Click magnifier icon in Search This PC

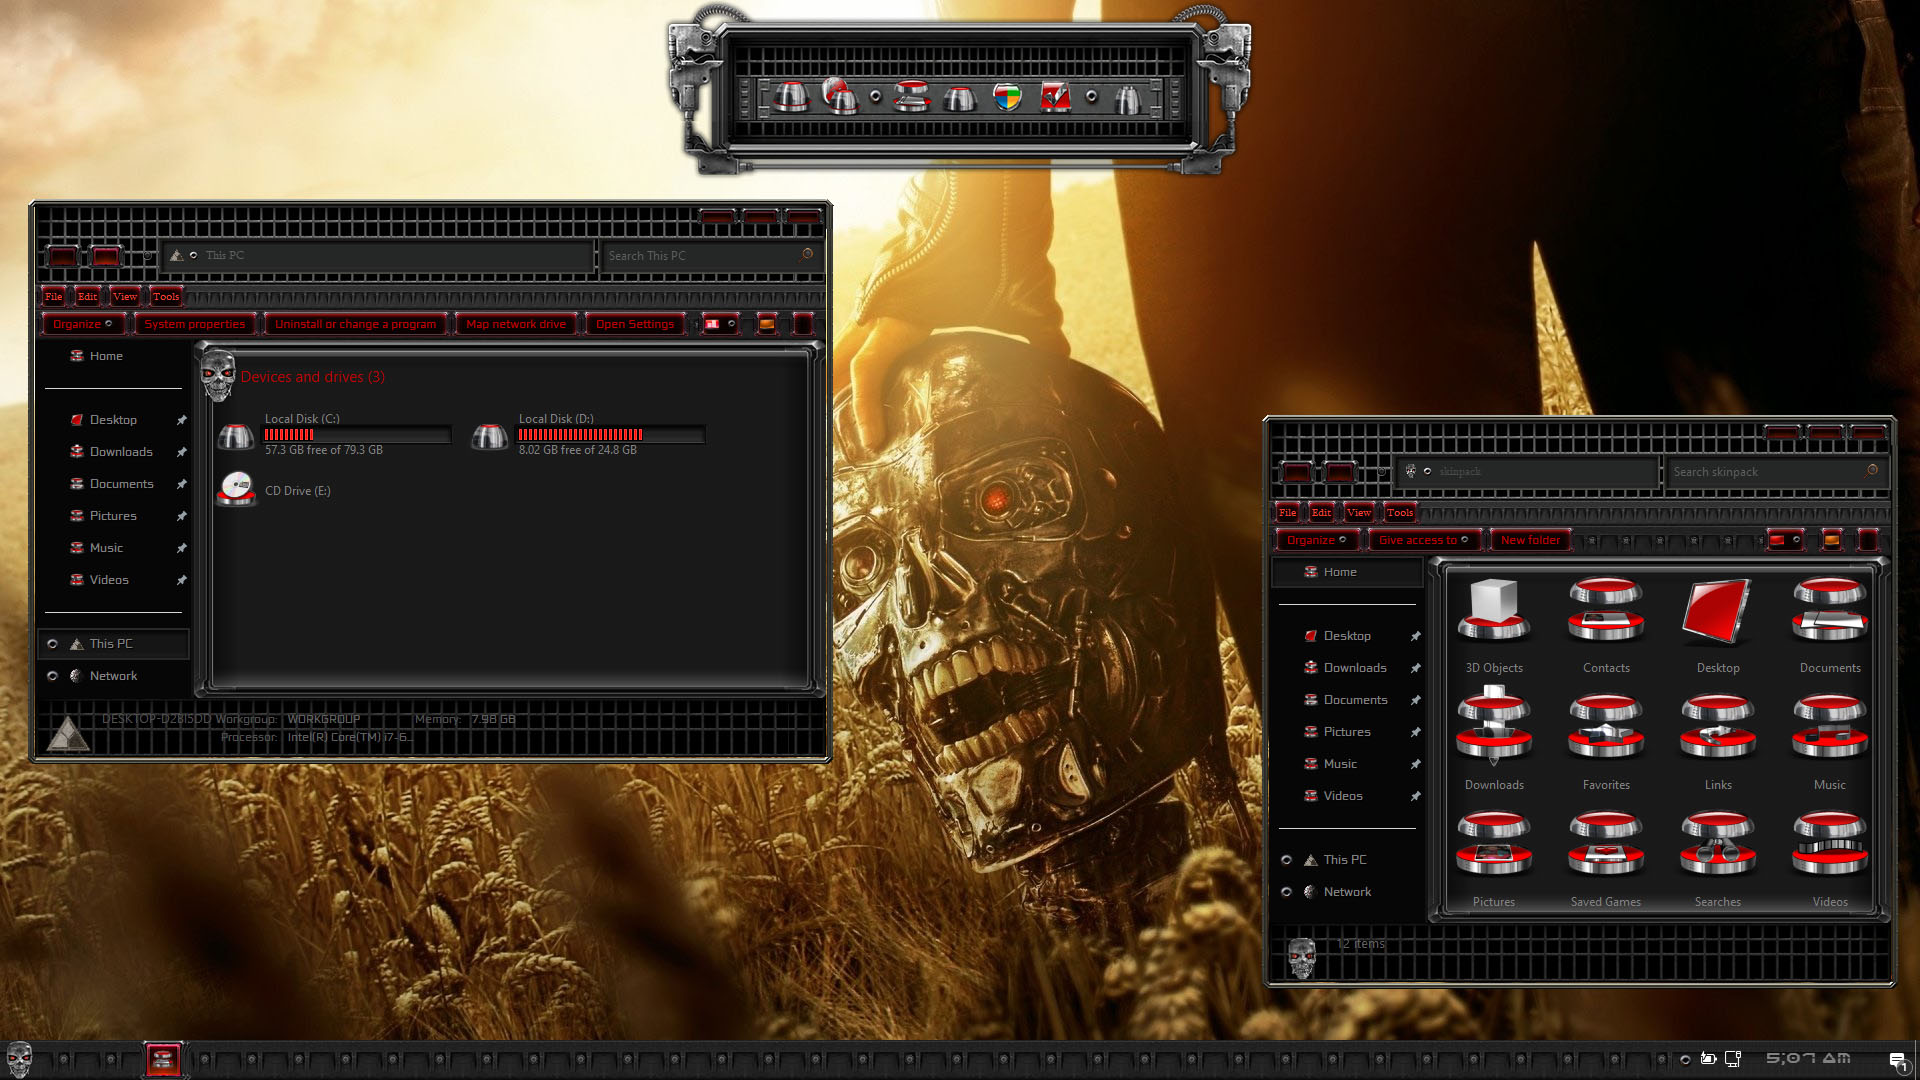coord(807,255)
